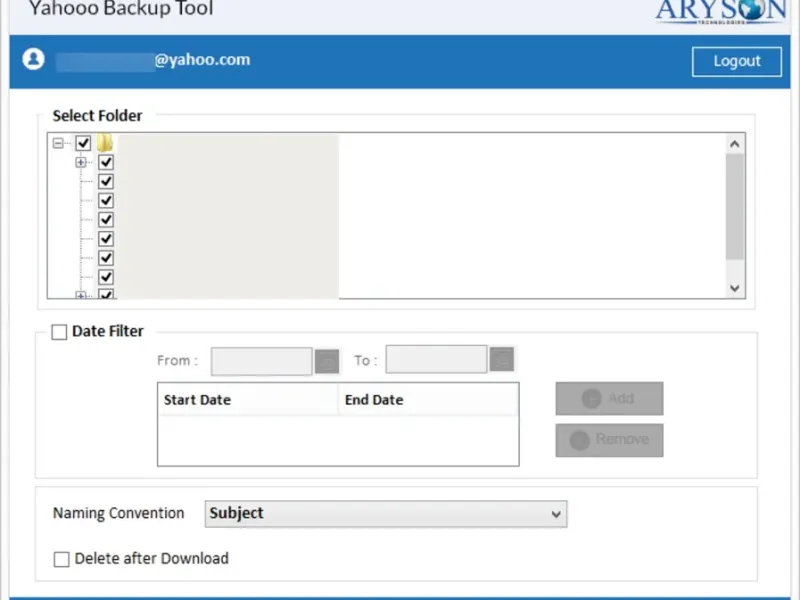This screenshot has height=600, width=800.
Task: Click the folder list scrollbar thumb
Action: (x=735, y=207)
